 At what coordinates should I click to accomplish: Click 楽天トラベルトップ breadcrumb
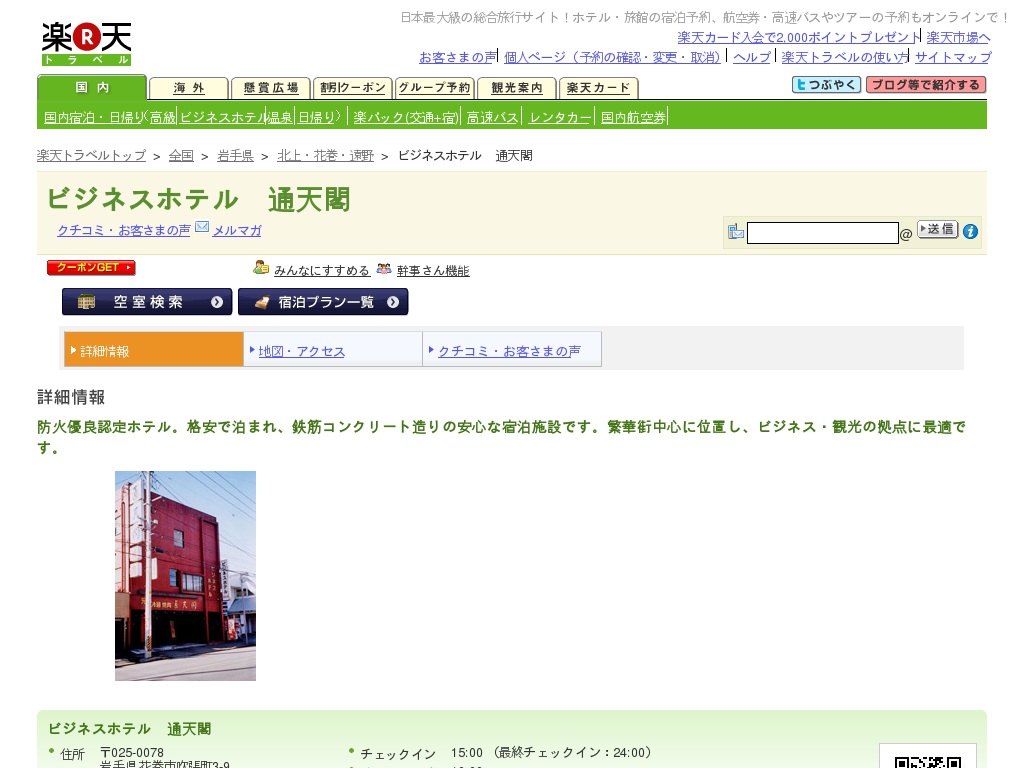coord(91,155)
